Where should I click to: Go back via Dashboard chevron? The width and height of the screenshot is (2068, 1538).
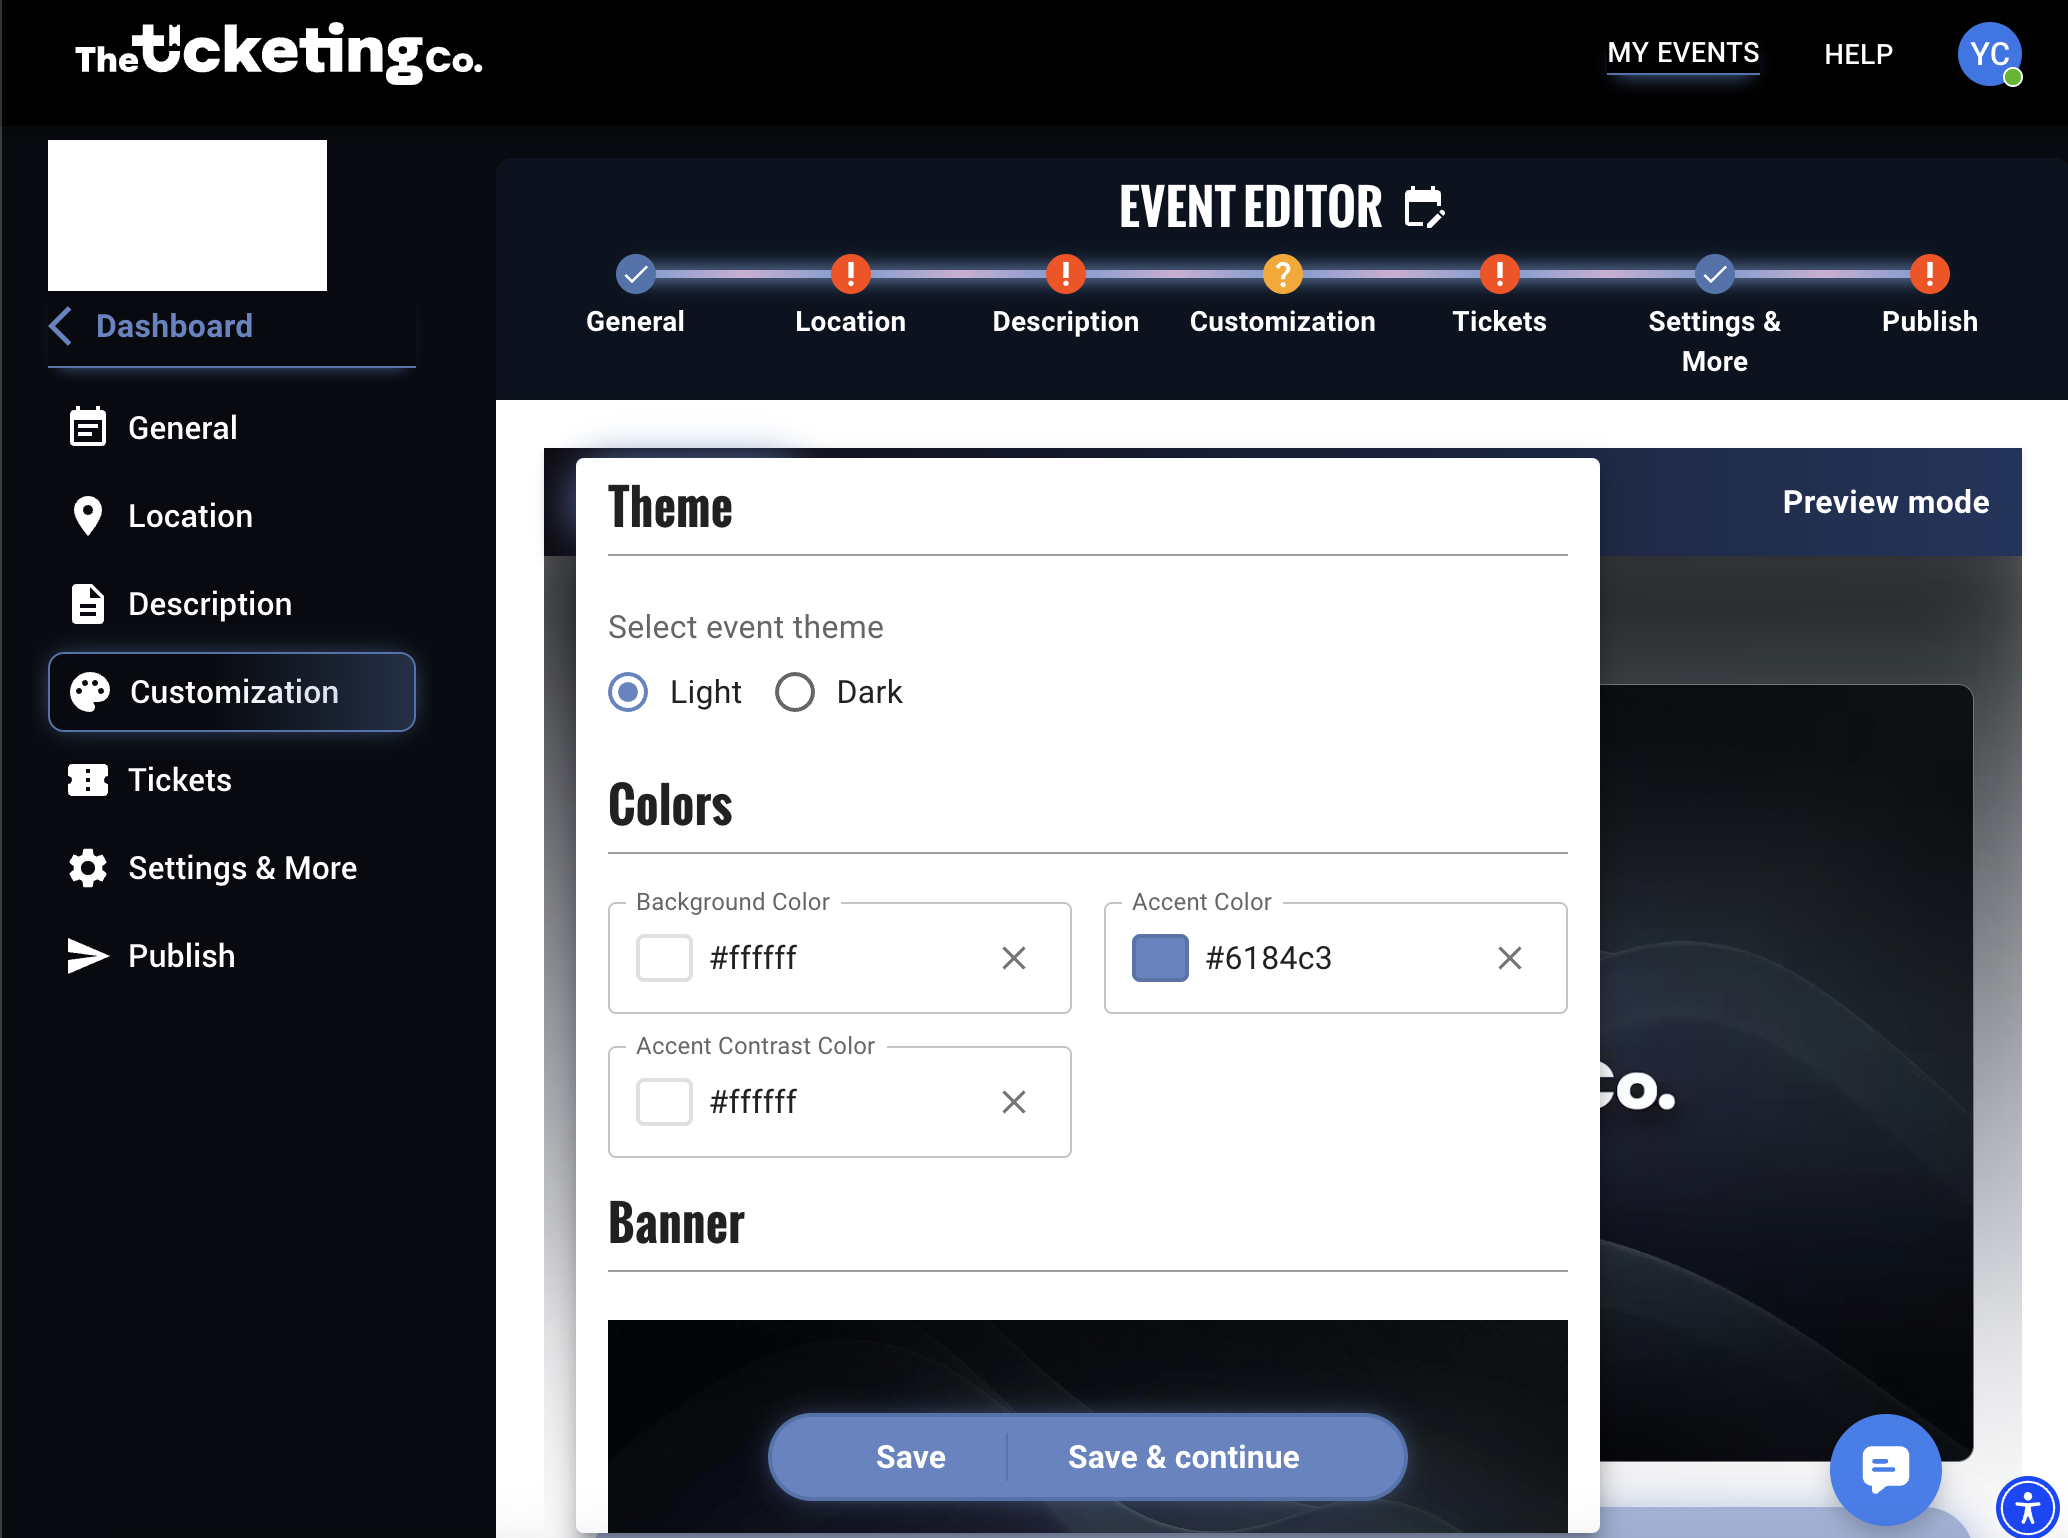pos(61,326)
